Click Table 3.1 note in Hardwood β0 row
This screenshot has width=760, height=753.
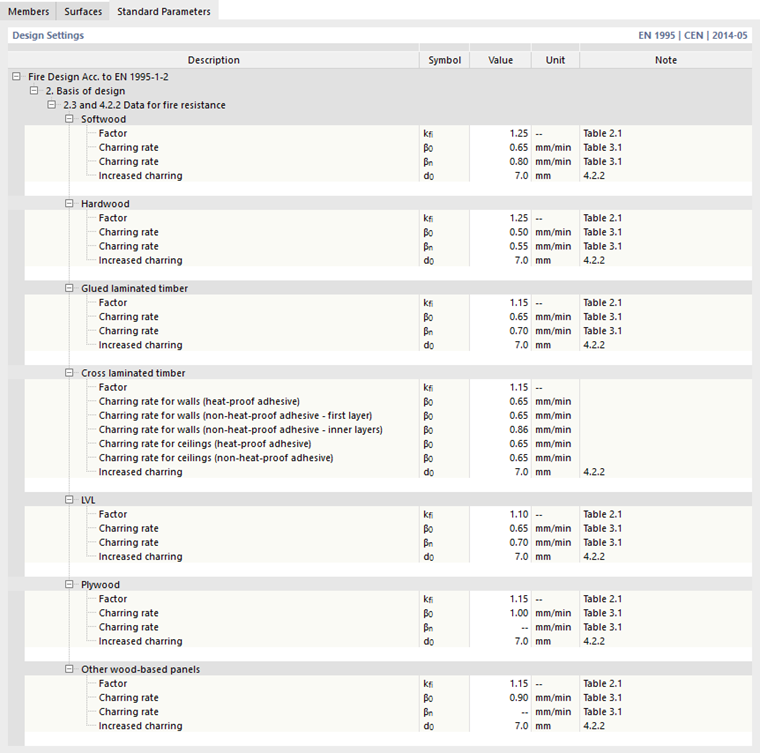[602, 232]
